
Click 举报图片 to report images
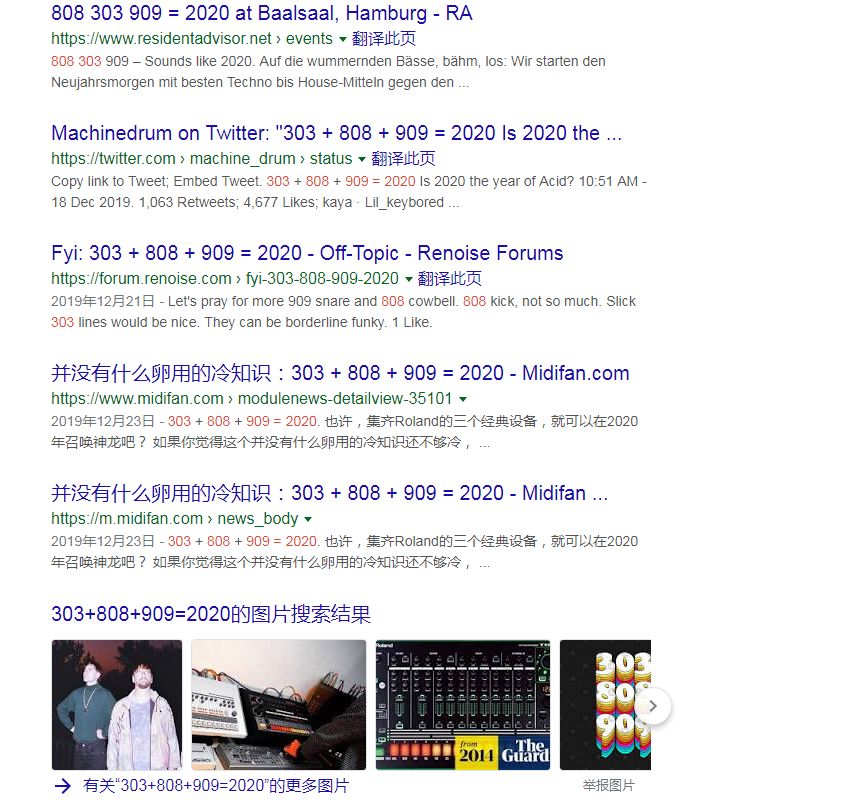pyautogui.click(x=609, y=785)
